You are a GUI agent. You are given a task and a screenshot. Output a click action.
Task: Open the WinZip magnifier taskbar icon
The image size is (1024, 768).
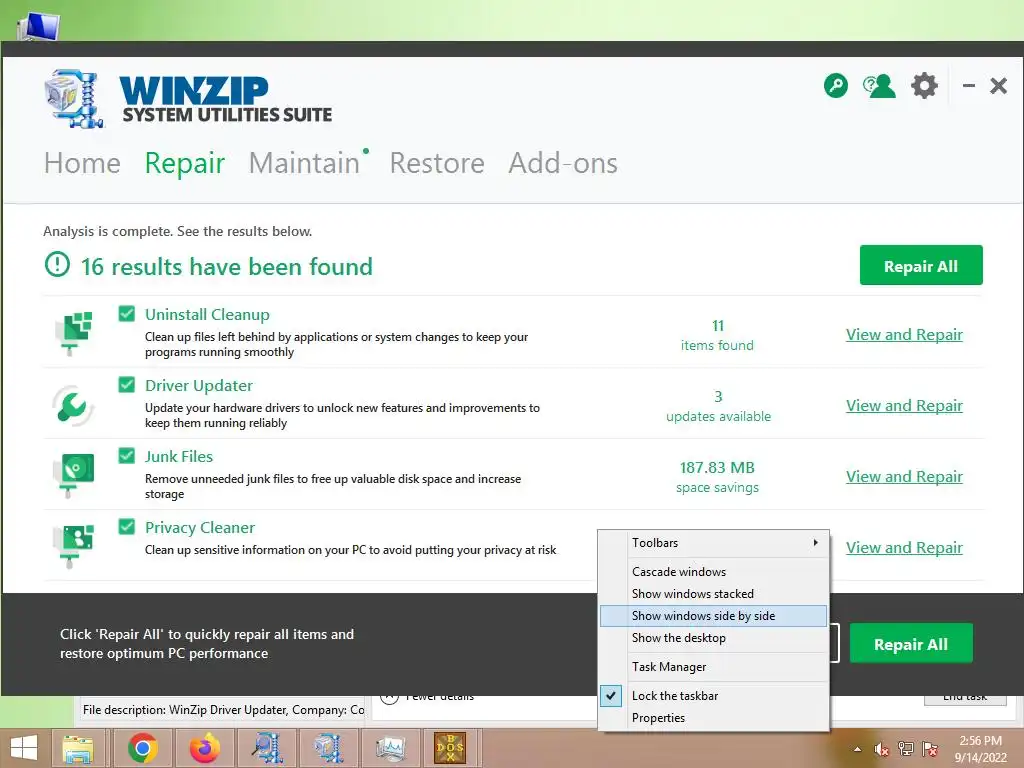point(266,748)
